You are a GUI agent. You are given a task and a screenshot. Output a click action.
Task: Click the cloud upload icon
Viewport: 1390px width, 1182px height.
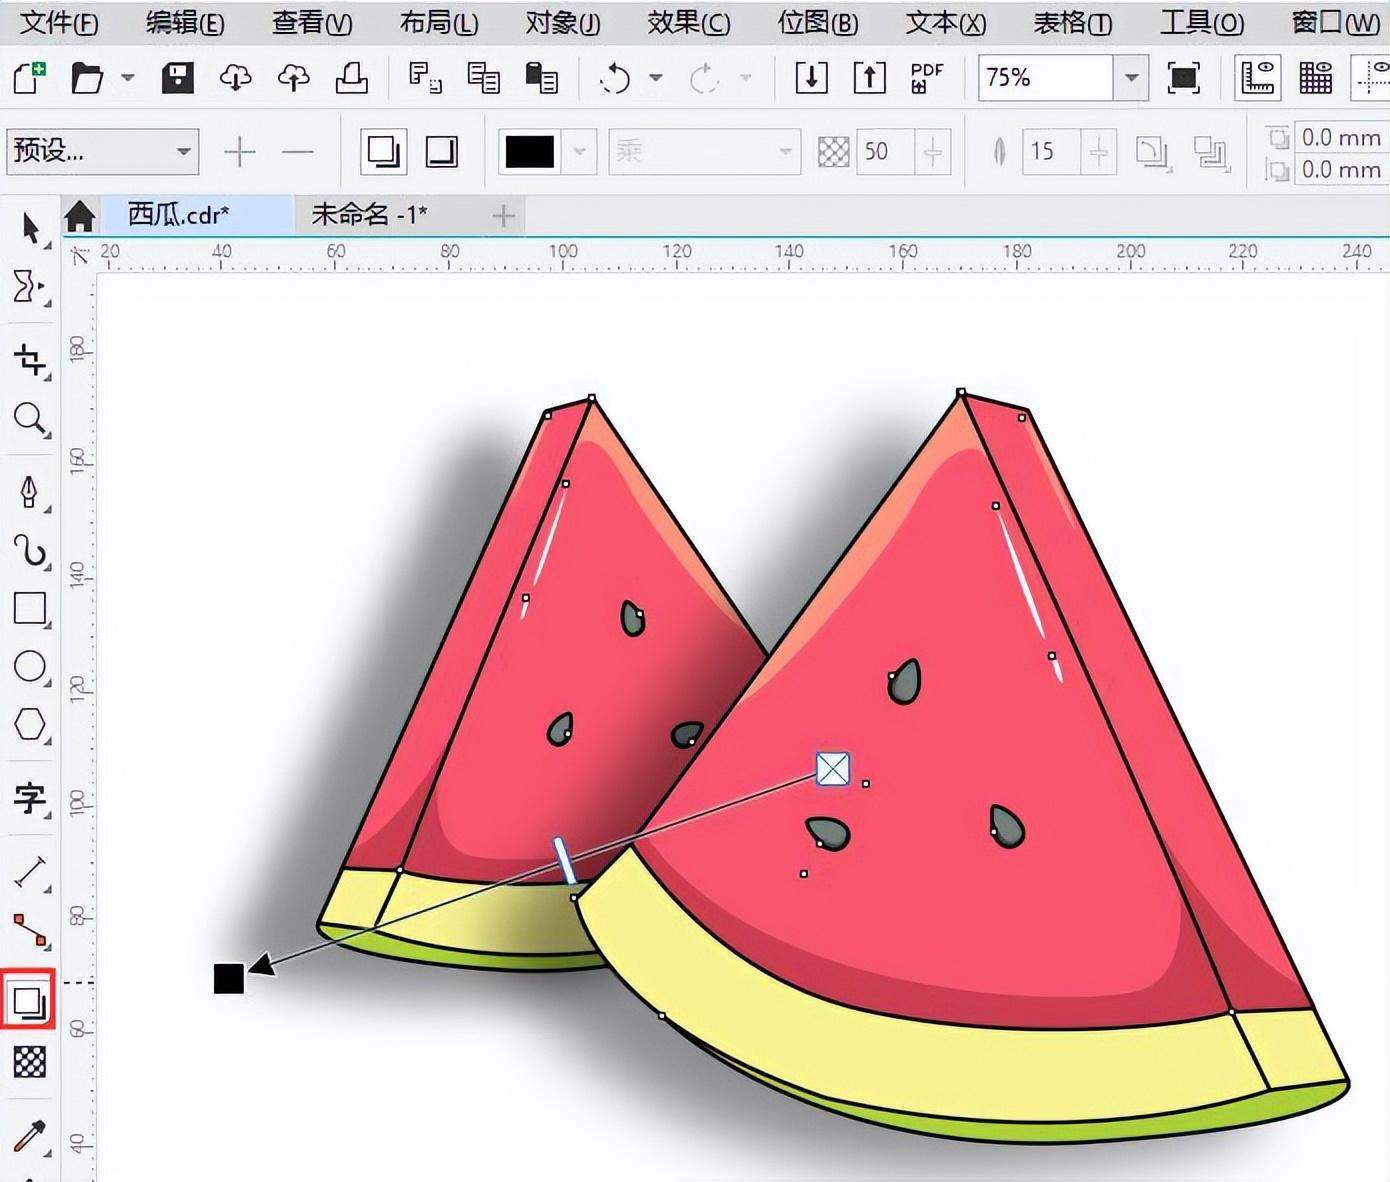click(x=293, y=77)
